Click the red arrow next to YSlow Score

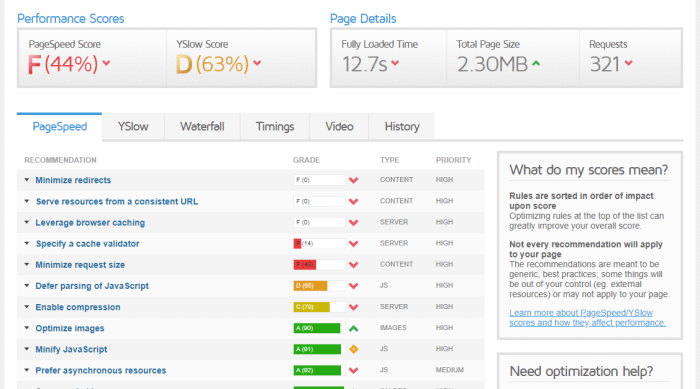[257, 63]
